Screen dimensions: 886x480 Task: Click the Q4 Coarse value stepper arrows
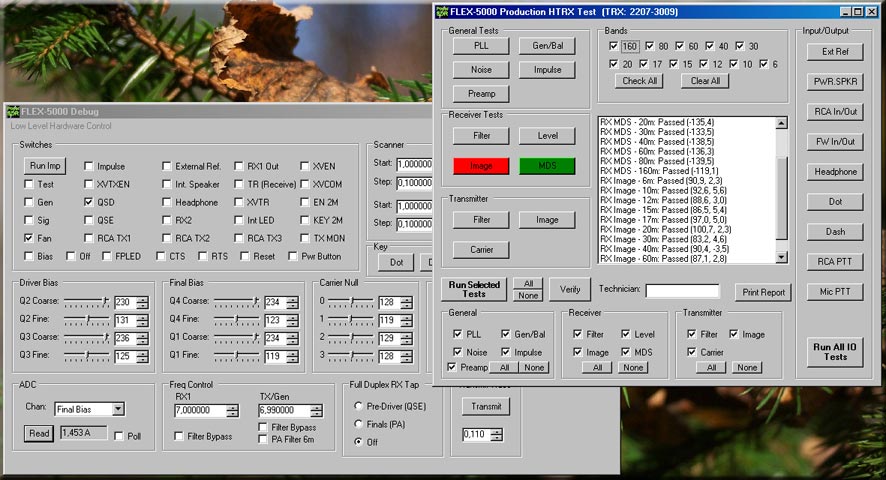tap(292, 302)
